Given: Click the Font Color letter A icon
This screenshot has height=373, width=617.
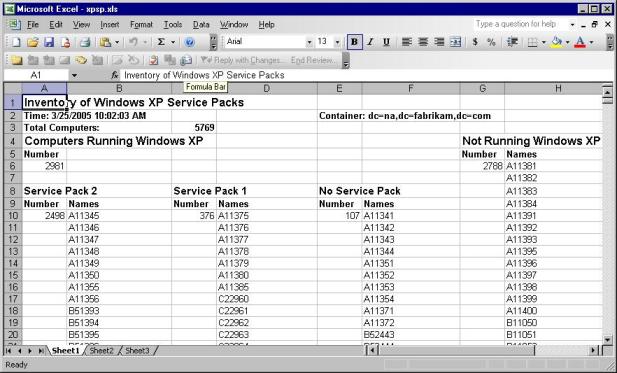Looking at the screenshot, I should coord(580,42).
